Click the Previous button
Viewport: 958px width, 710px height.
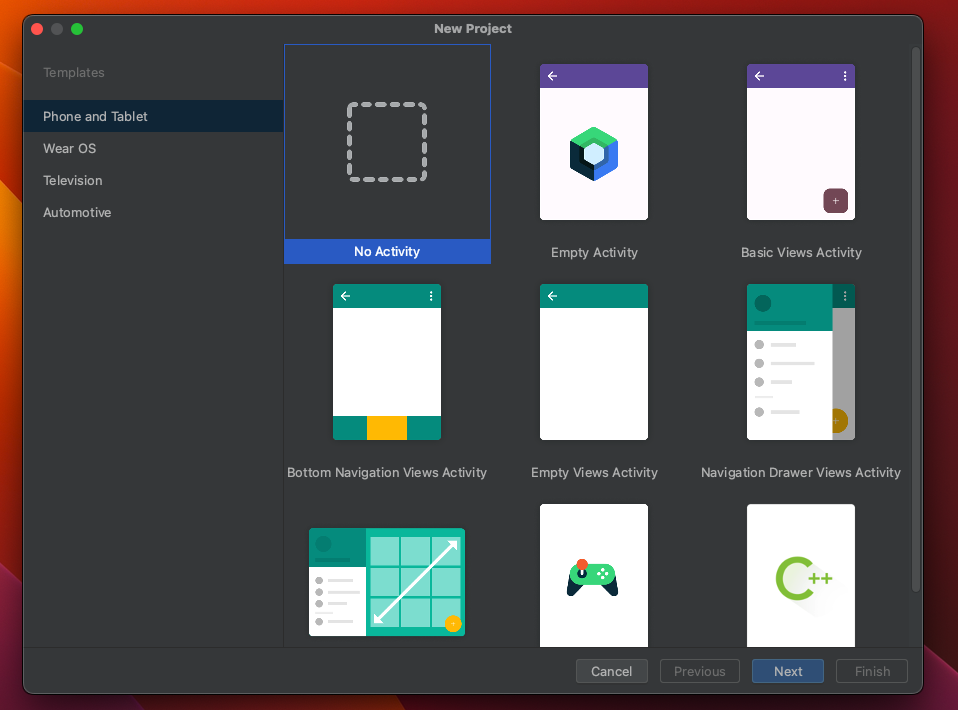(699, 671)
